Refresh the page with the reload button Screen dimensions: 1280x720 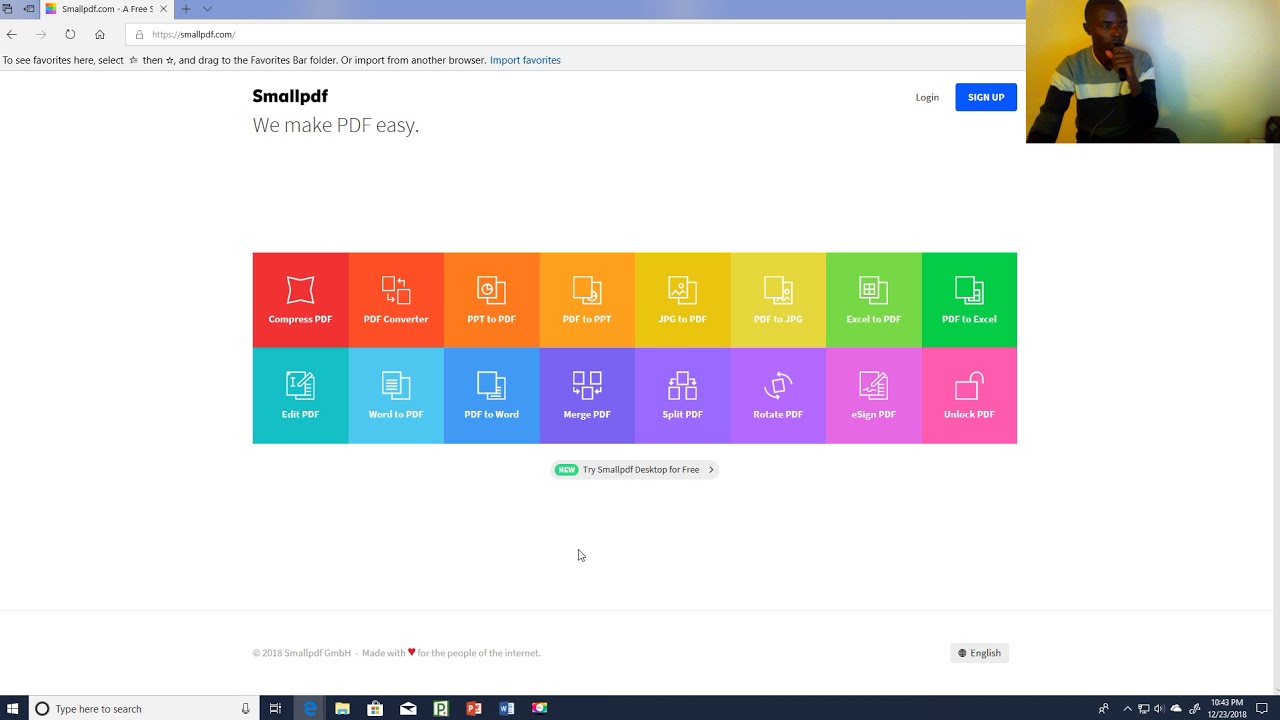(70, 34)
